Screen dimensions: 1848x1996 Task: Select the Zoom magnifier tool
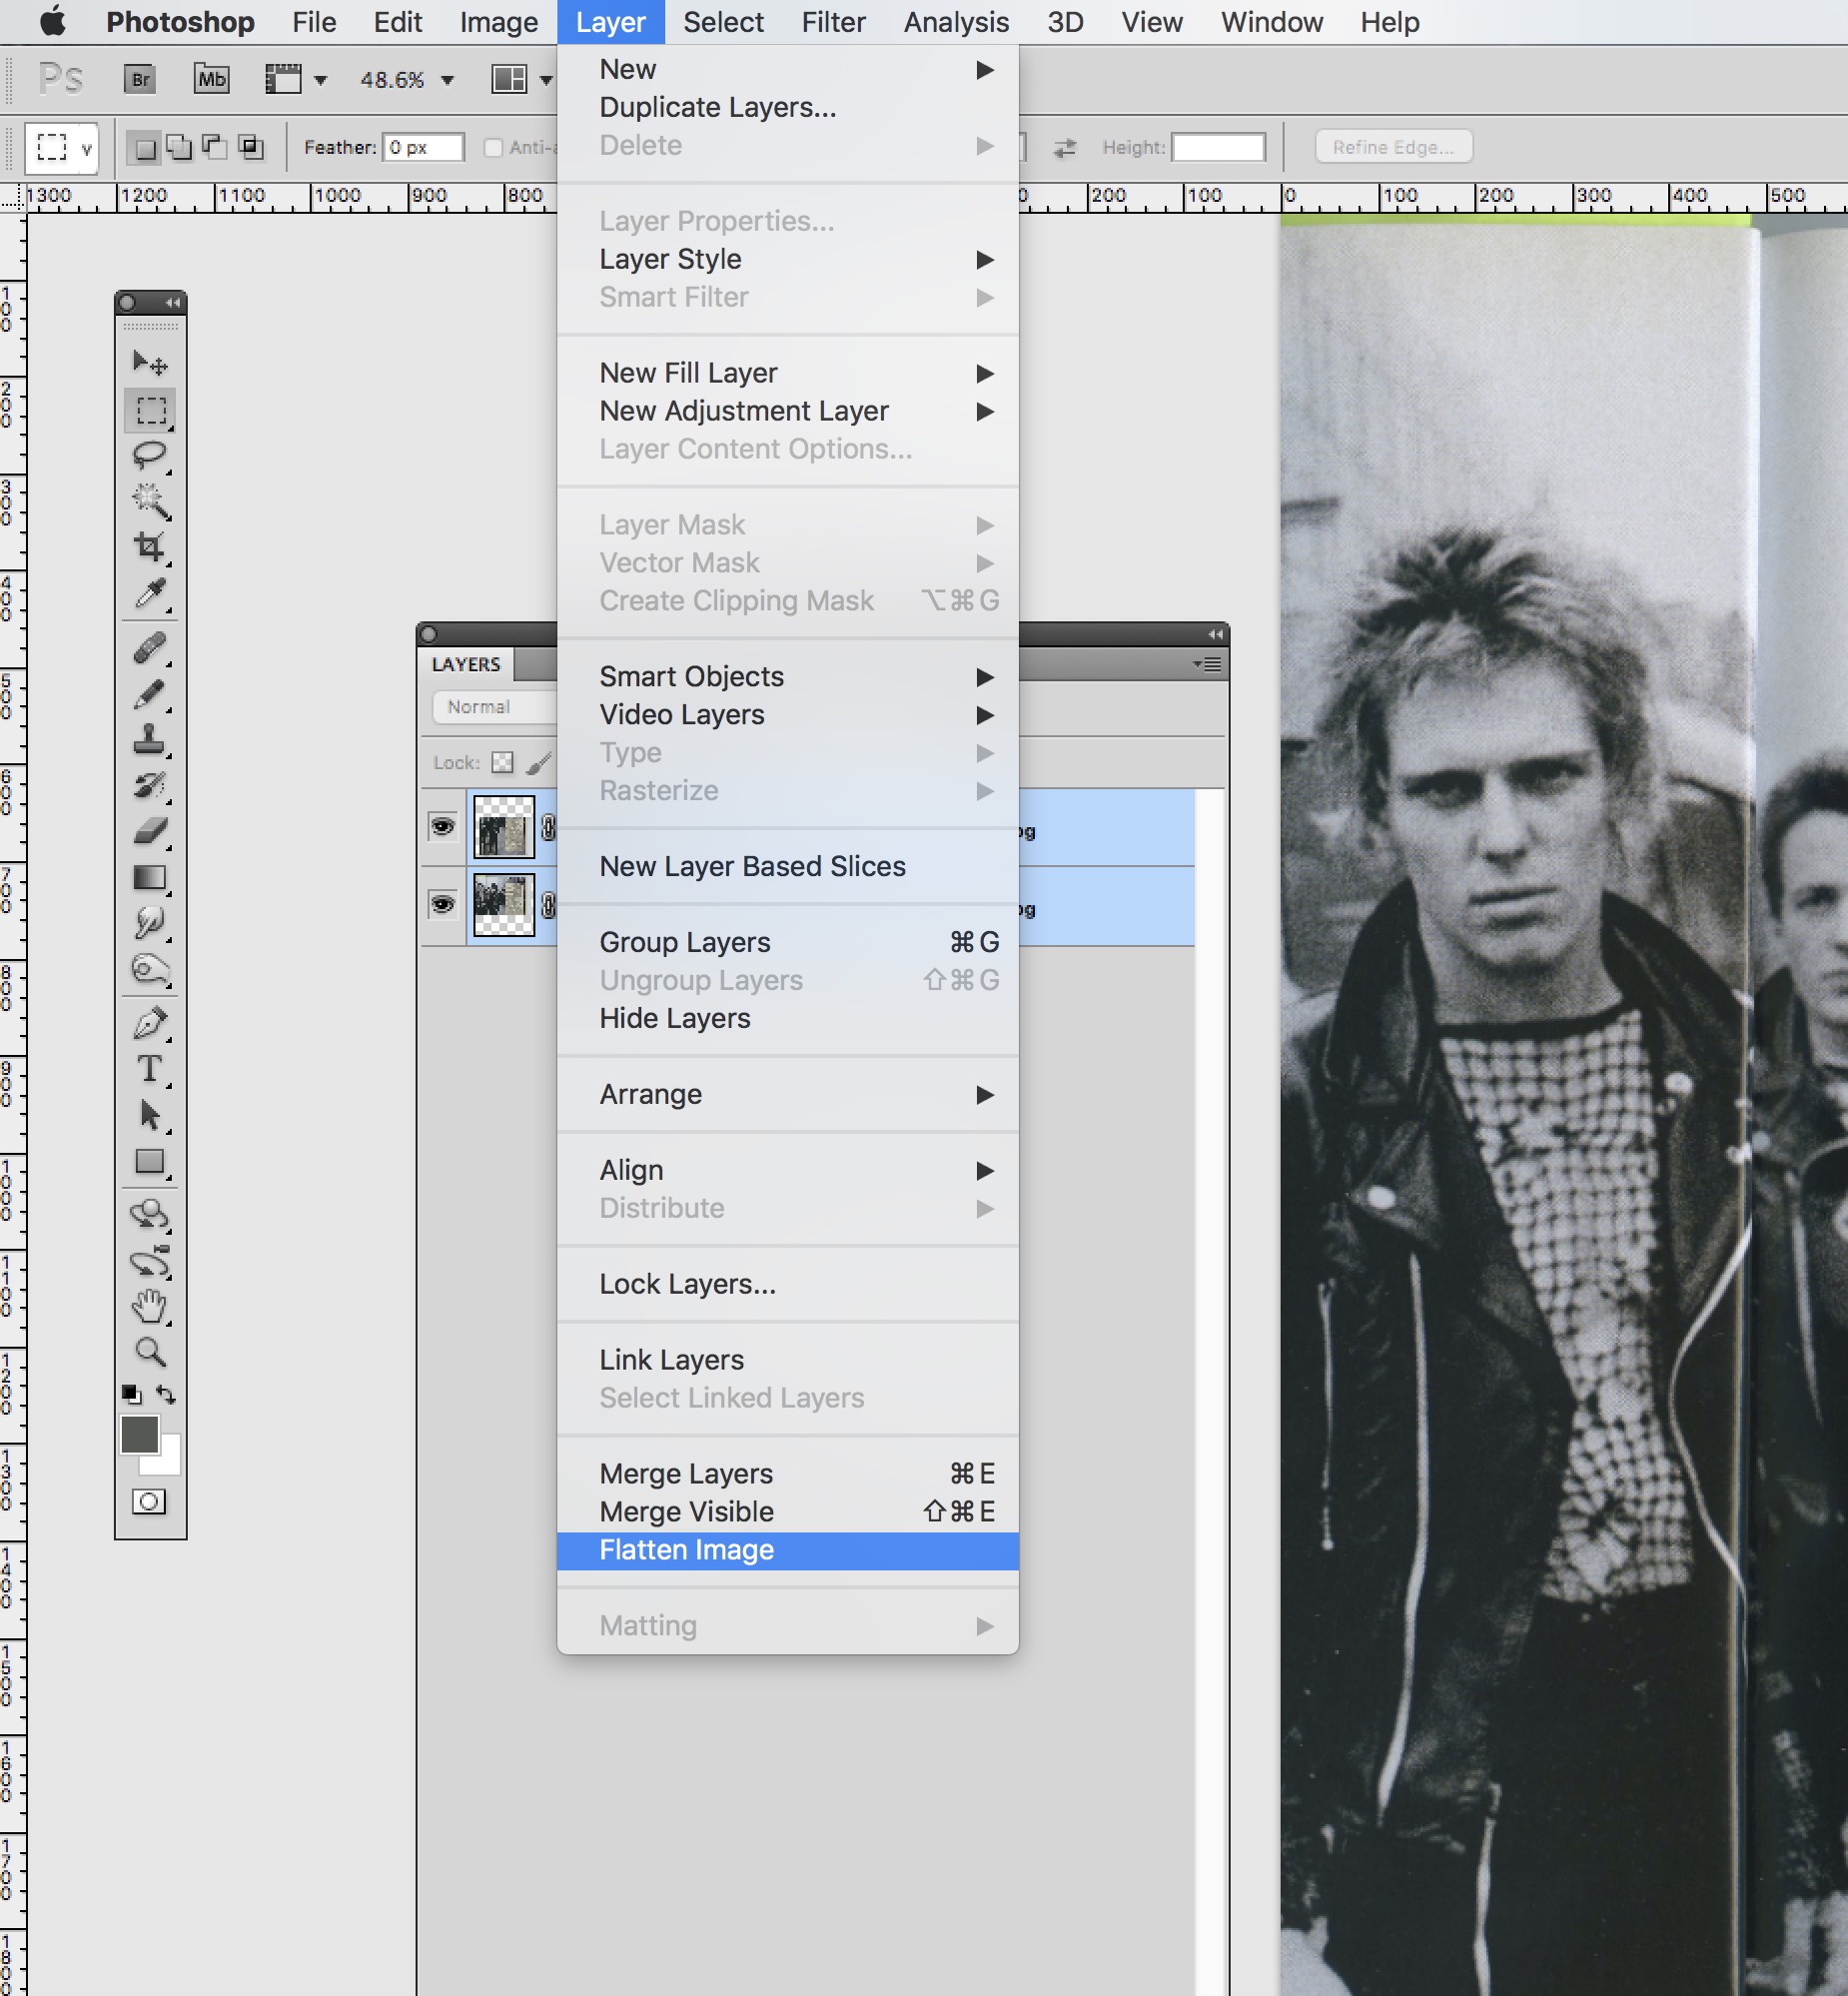click(x=150, y=1351)
